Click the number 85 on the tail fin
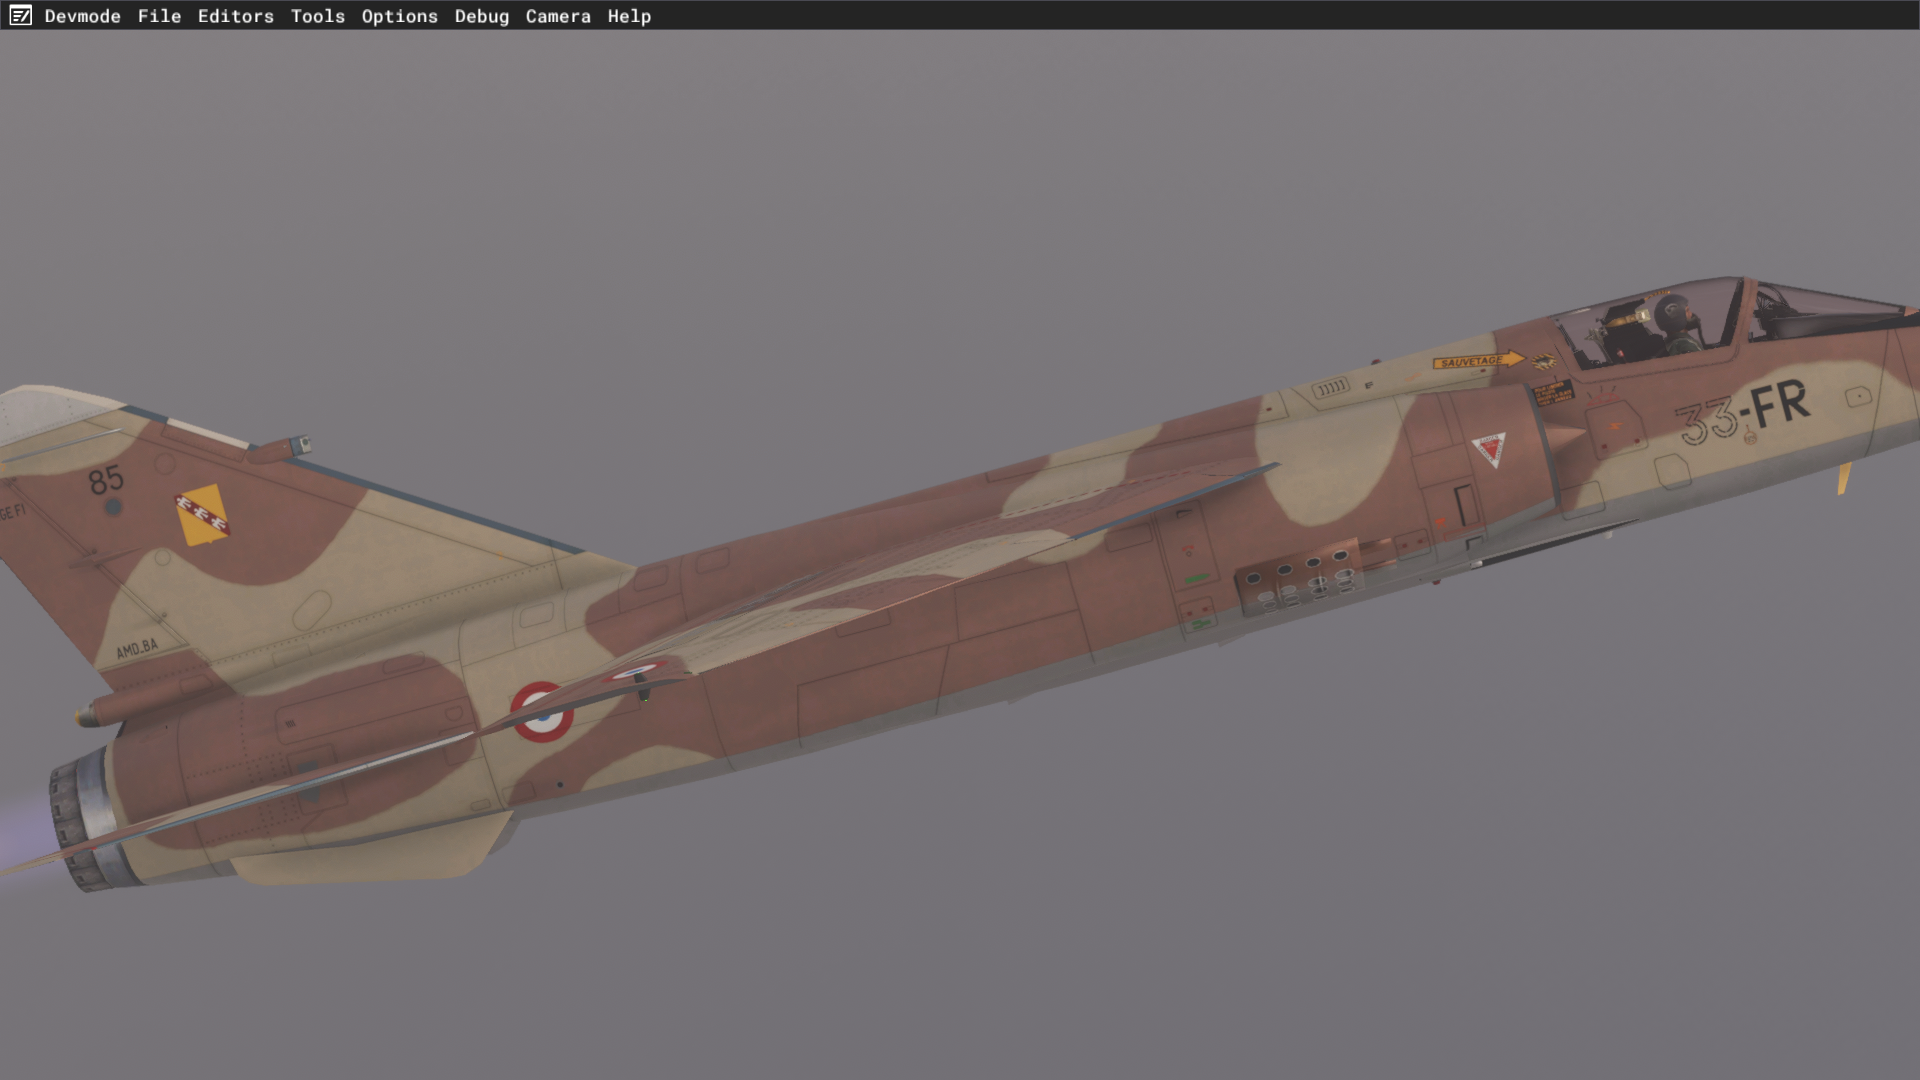This screenshot has width=1920, height=1080. tap(106, 481)
